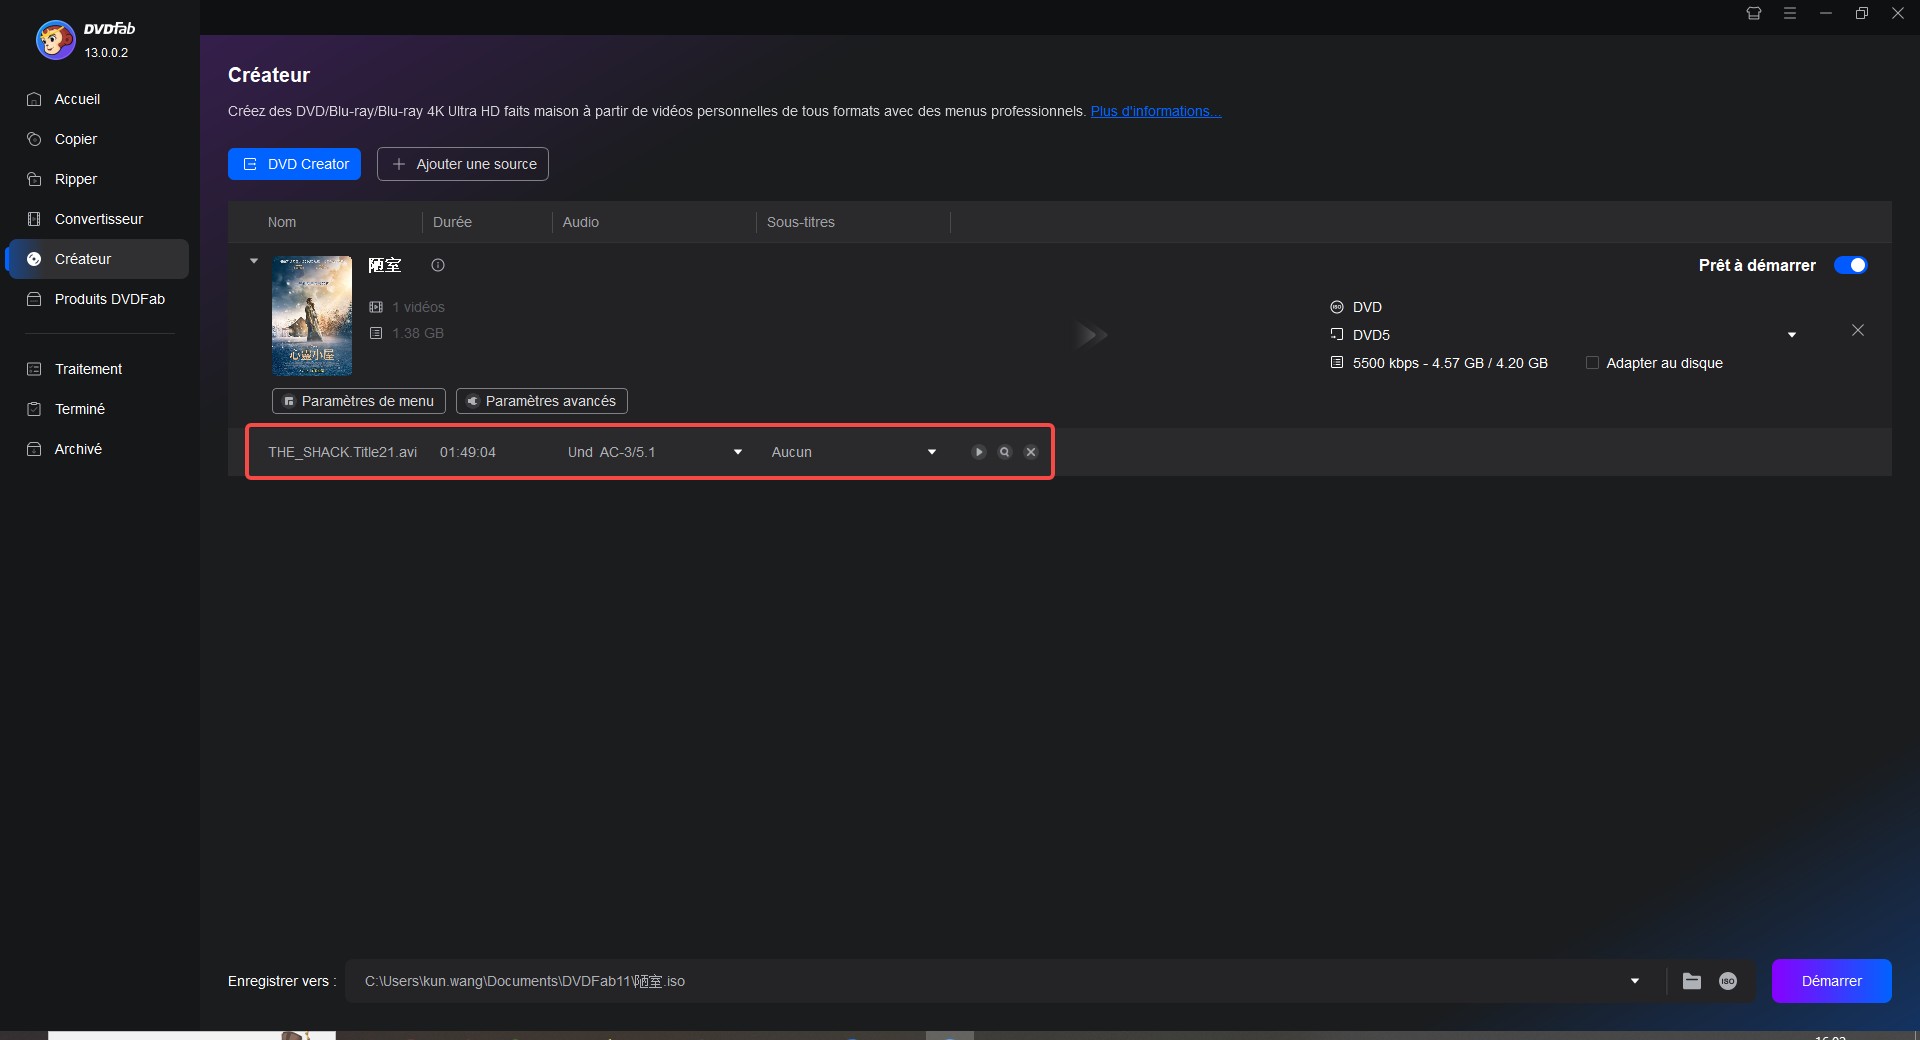This screenshot has width=1920, height=1040.
Task: Open the Plus d'informations link
Action: point(1155,111)
